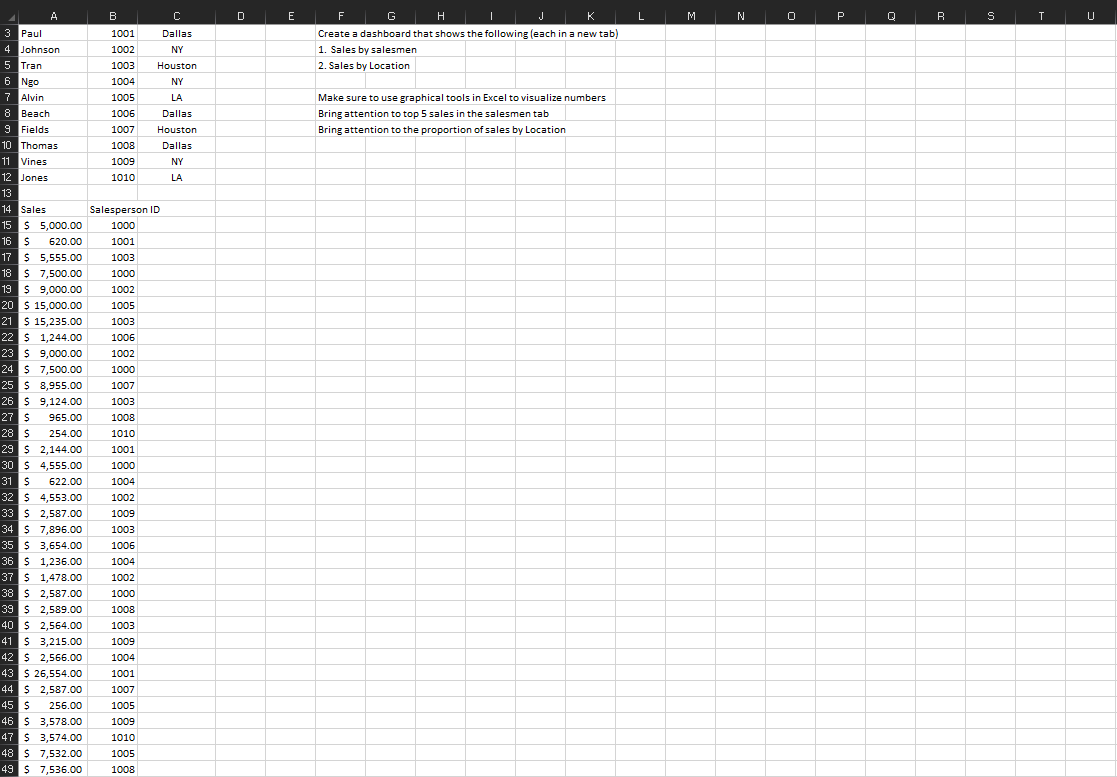Select column F header
The width and height of the screenshot is (1117, 777).
click(341, 15)
